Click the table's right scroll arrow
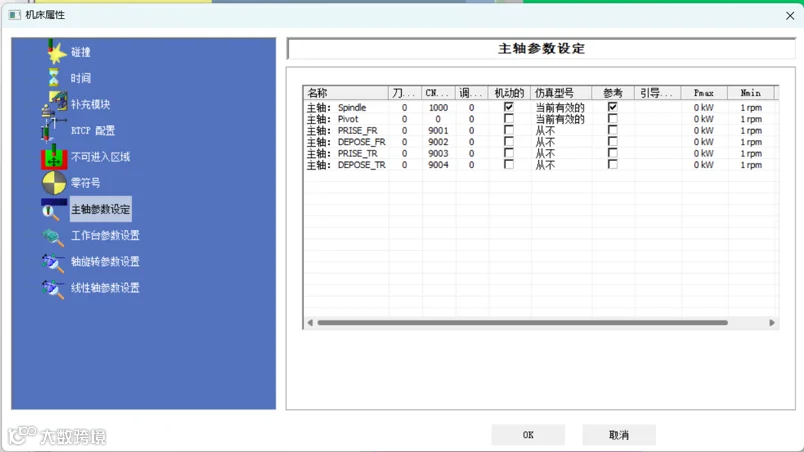The height and width of the screenshot is (452, 804). point(772,322)
